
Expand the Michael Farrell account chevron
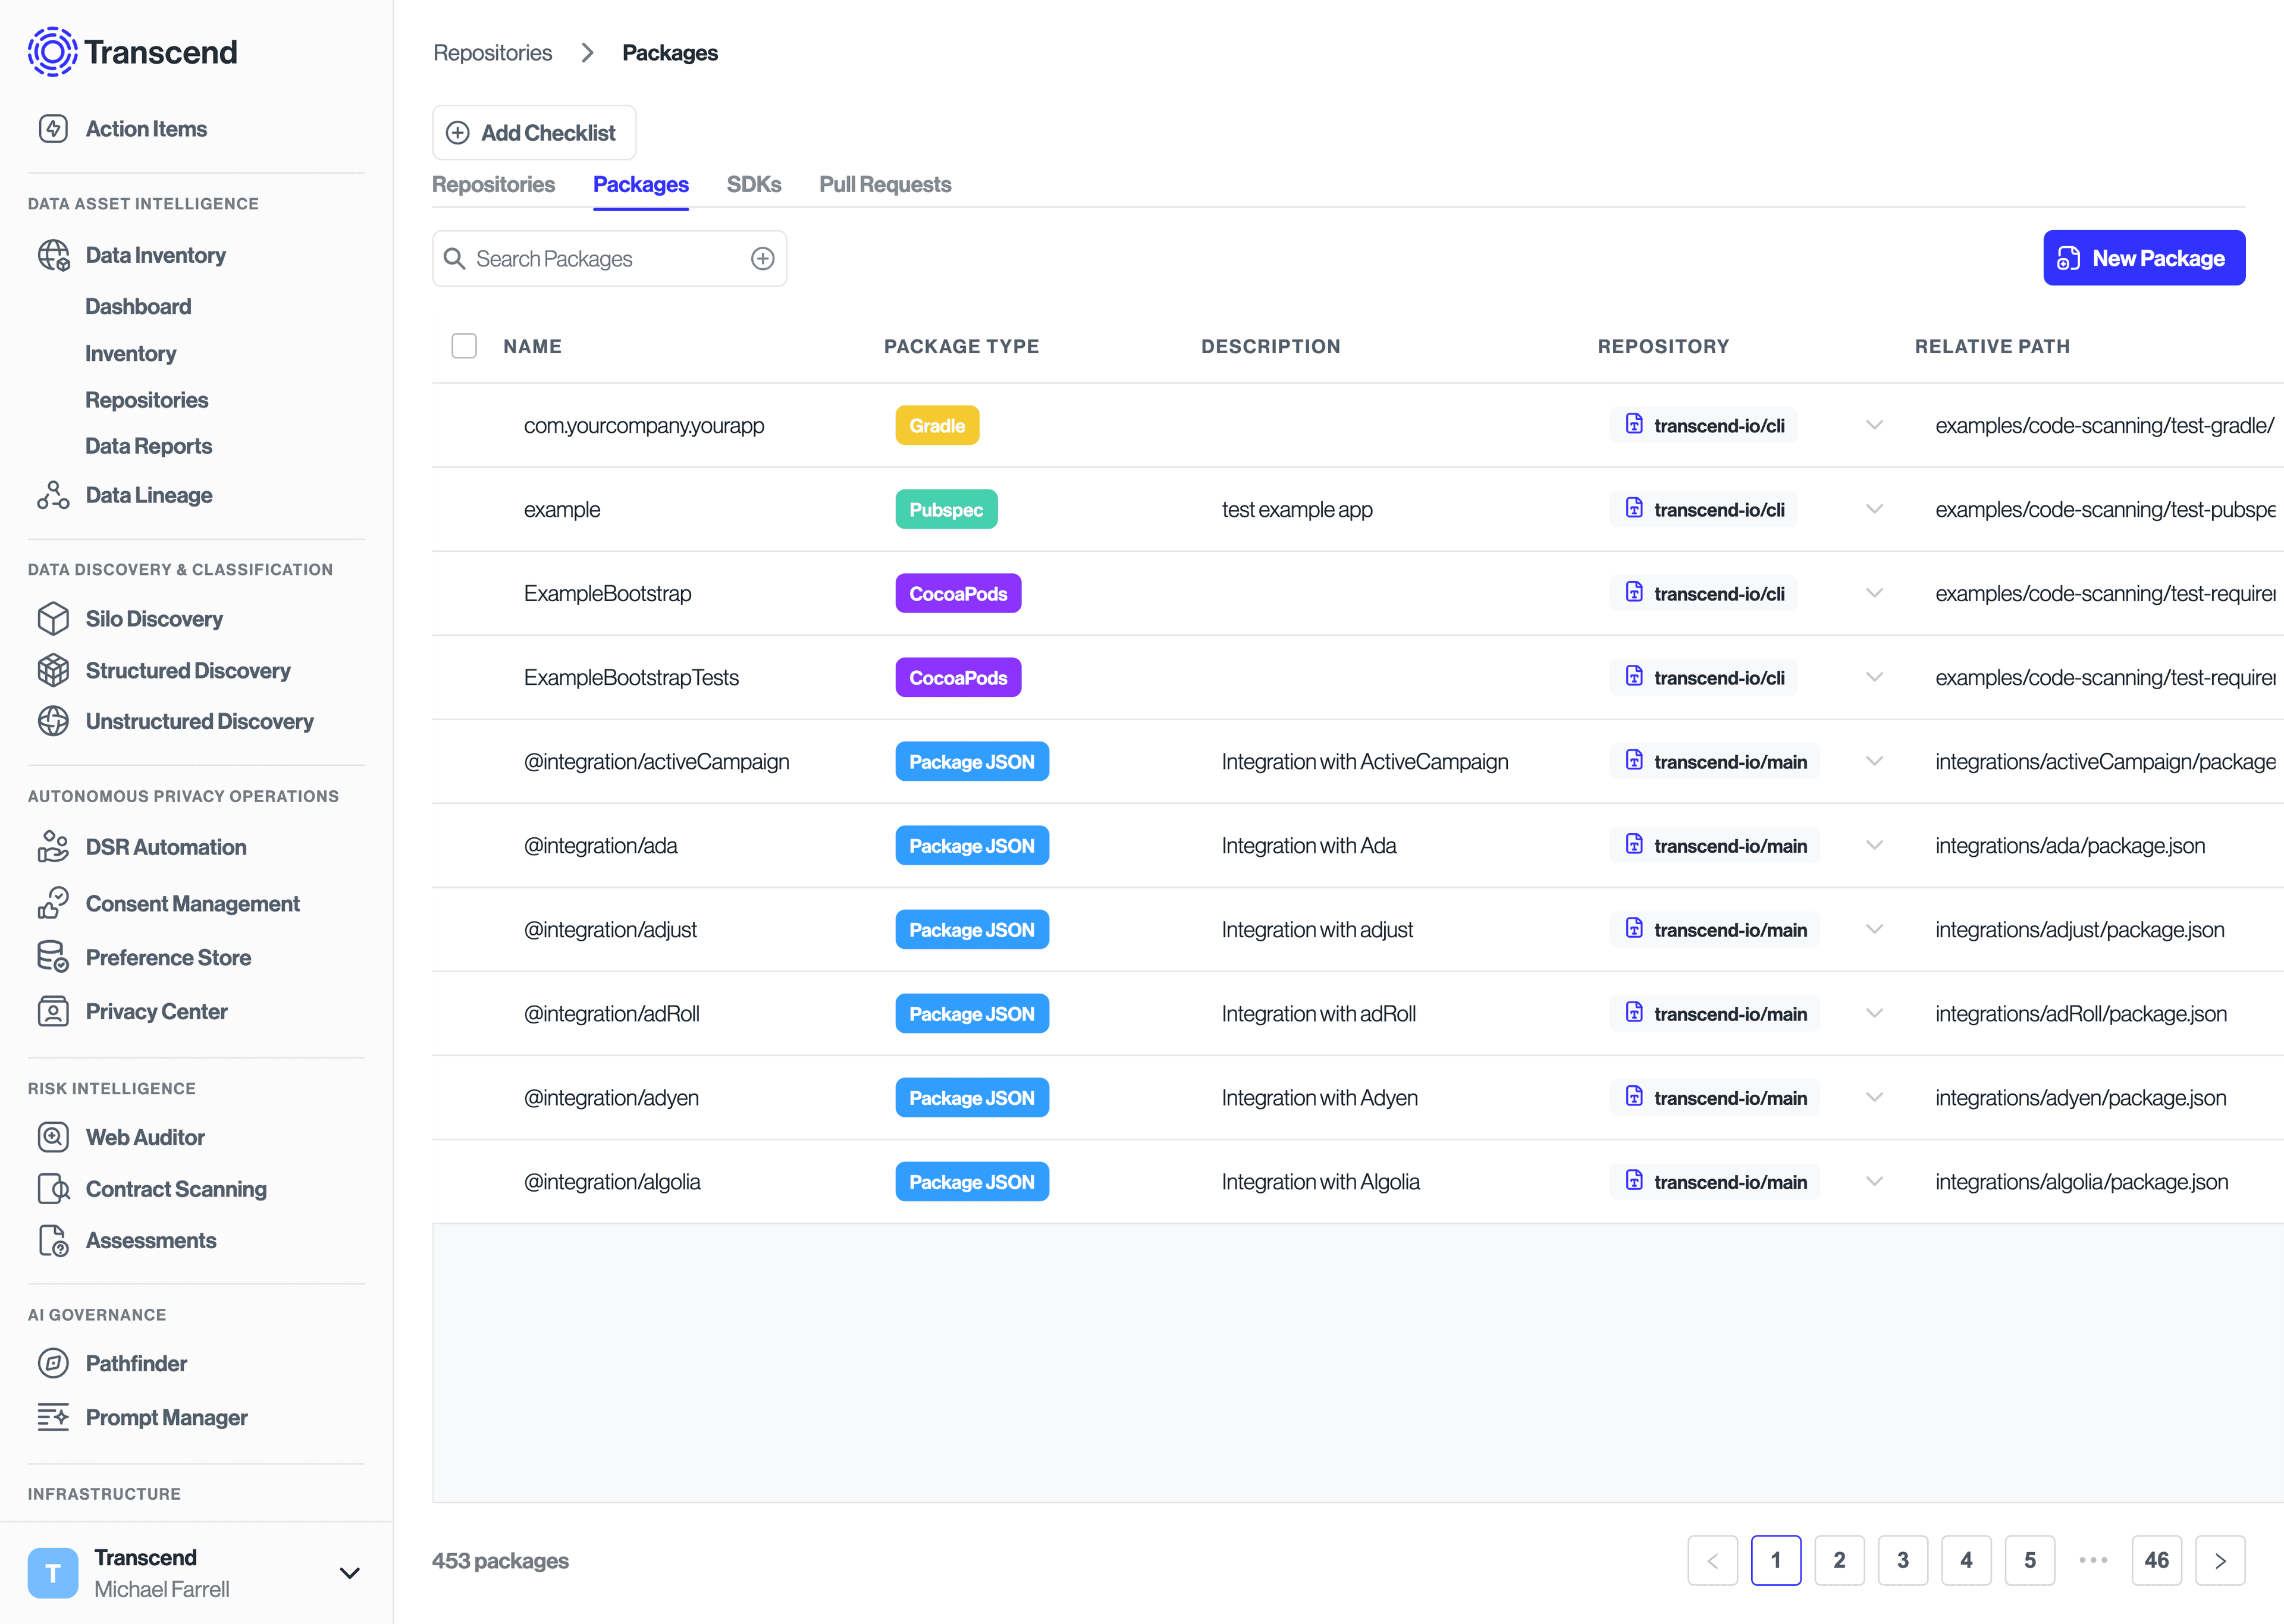pos(349,1572)
